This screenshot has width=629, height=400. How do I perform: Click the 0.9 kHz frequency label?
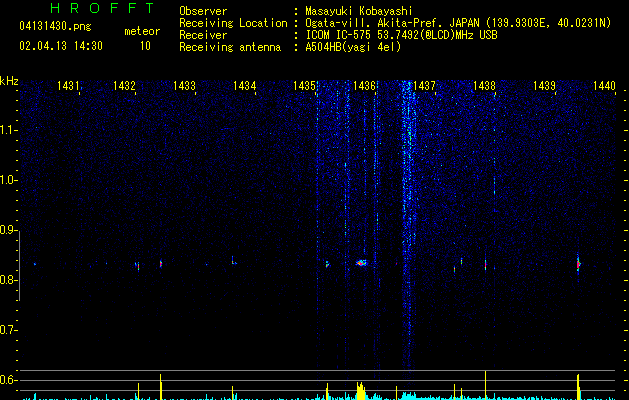(x=8, y=230)
